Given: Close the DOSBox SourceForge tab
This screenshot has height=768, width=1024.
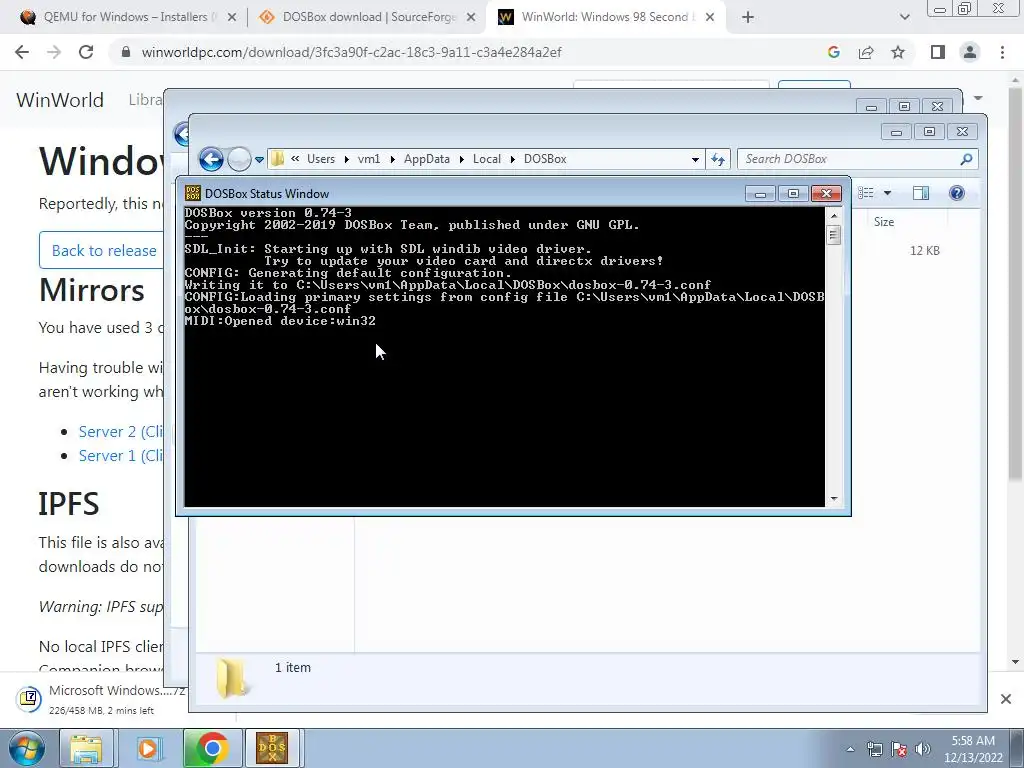Looking at the screenshot, I should [471, 18].
